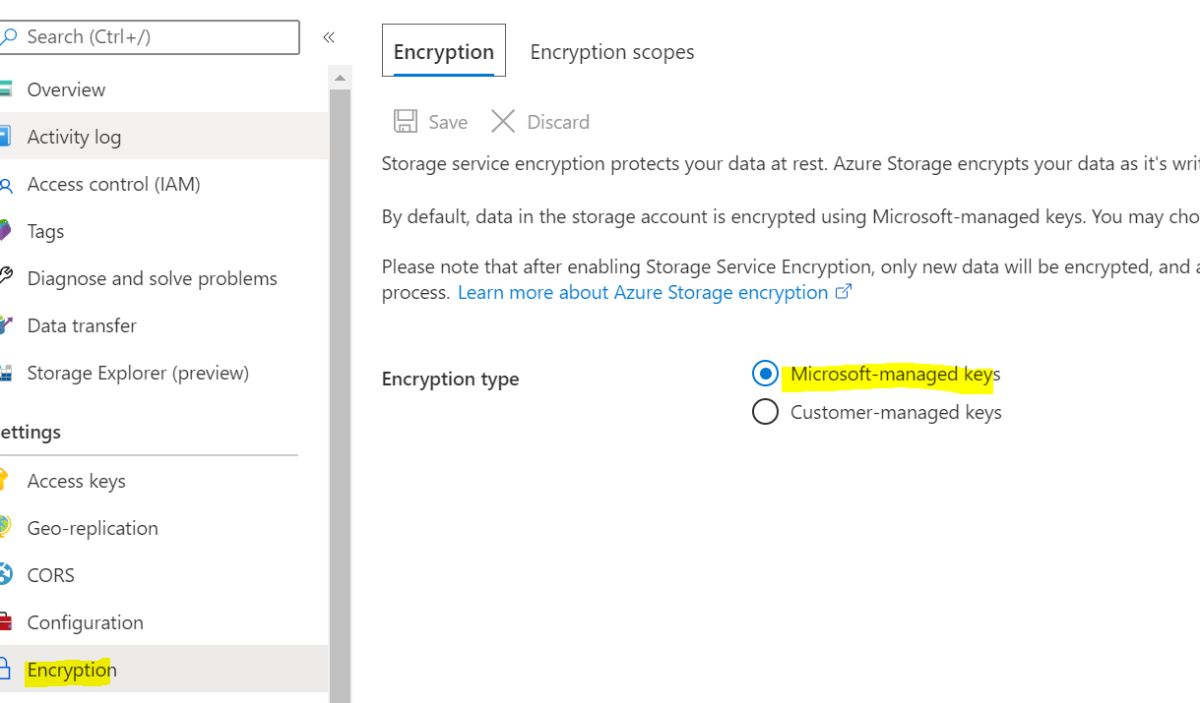Click the Overview icon in sidebar

pyautogui.click(x=5, y=89)
